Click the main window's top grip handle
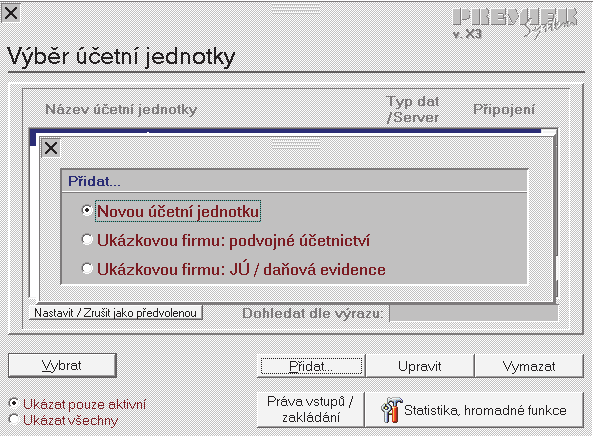Screen dimensions: 593x437 click(x=296, y=9)
